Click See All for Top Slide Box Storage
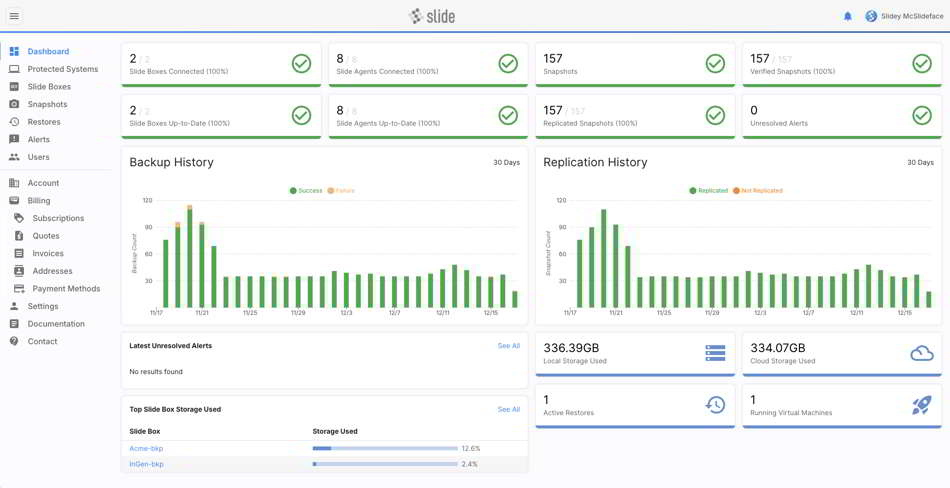 [x=508, y=409]
